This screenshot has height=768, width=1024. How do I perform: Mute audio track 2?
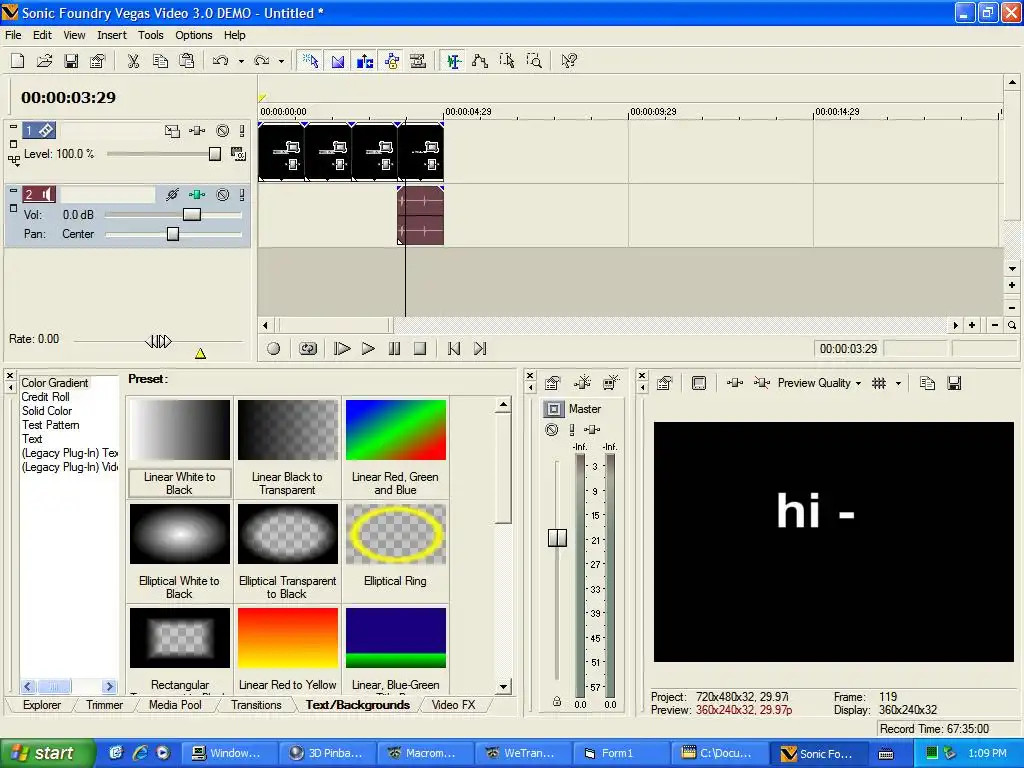(x=223, y=195)
